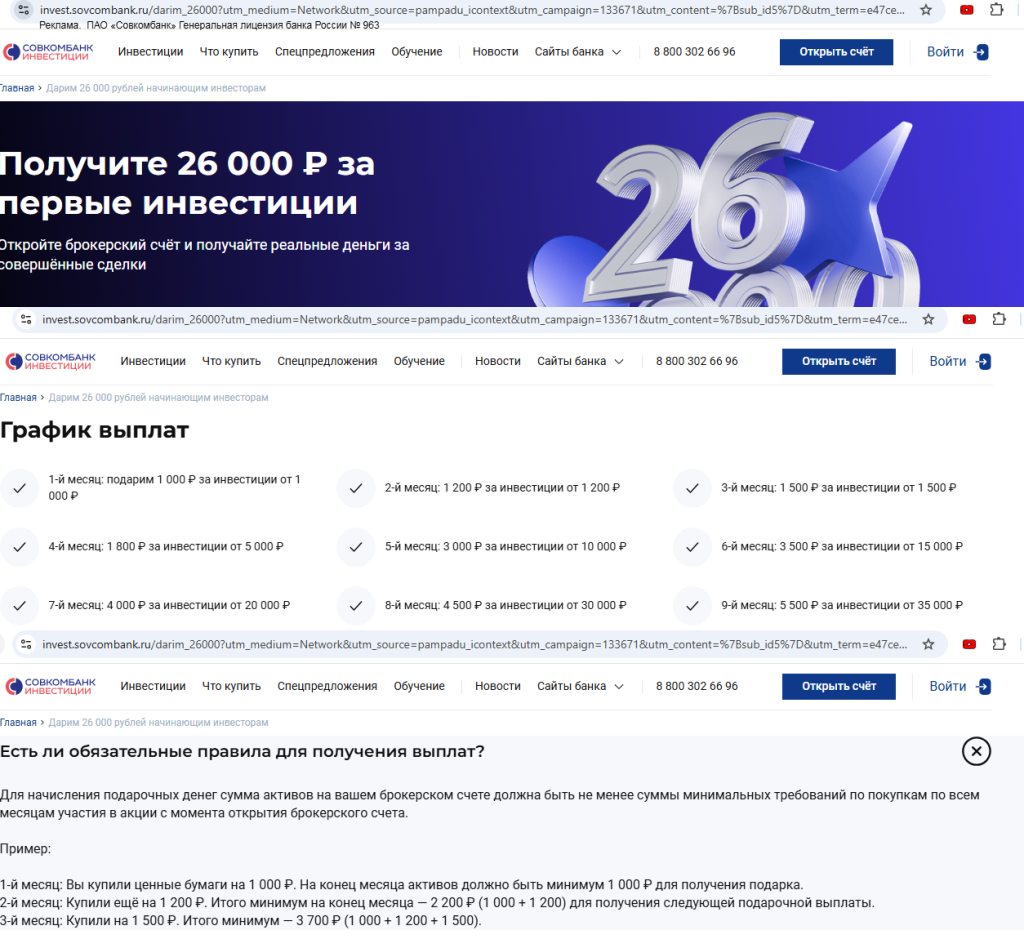Image resolution: width=1024 pixels, height=939 pixels.
Task: Click the checkmark icon beside 4-й месяц payout
Action: pyautogui.click(x=19, y=547)
